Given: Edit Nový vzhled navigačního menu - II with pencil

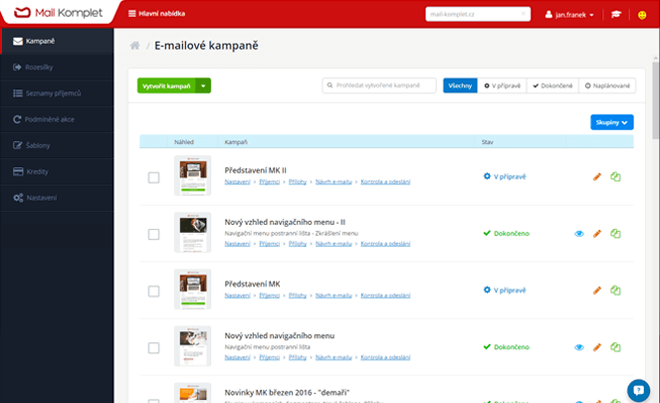Looking at the screenshot, I should click(597, 234).
